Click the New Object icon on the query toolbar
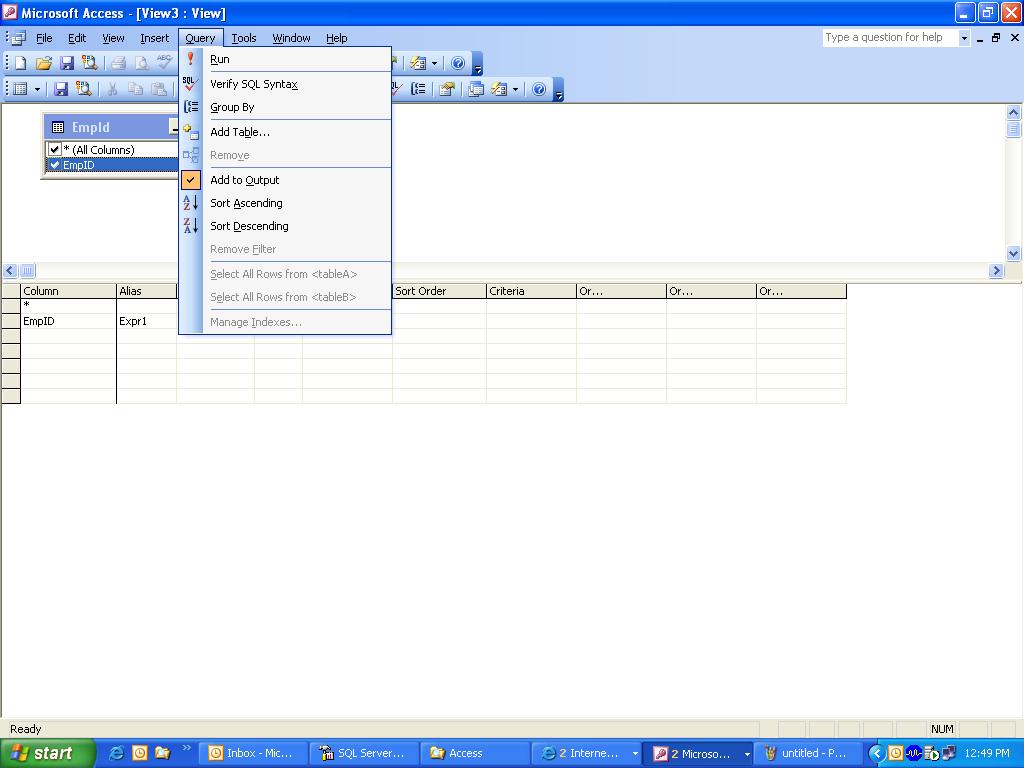The height and width of the screenshot is (768, 1024). click(500, 89)
